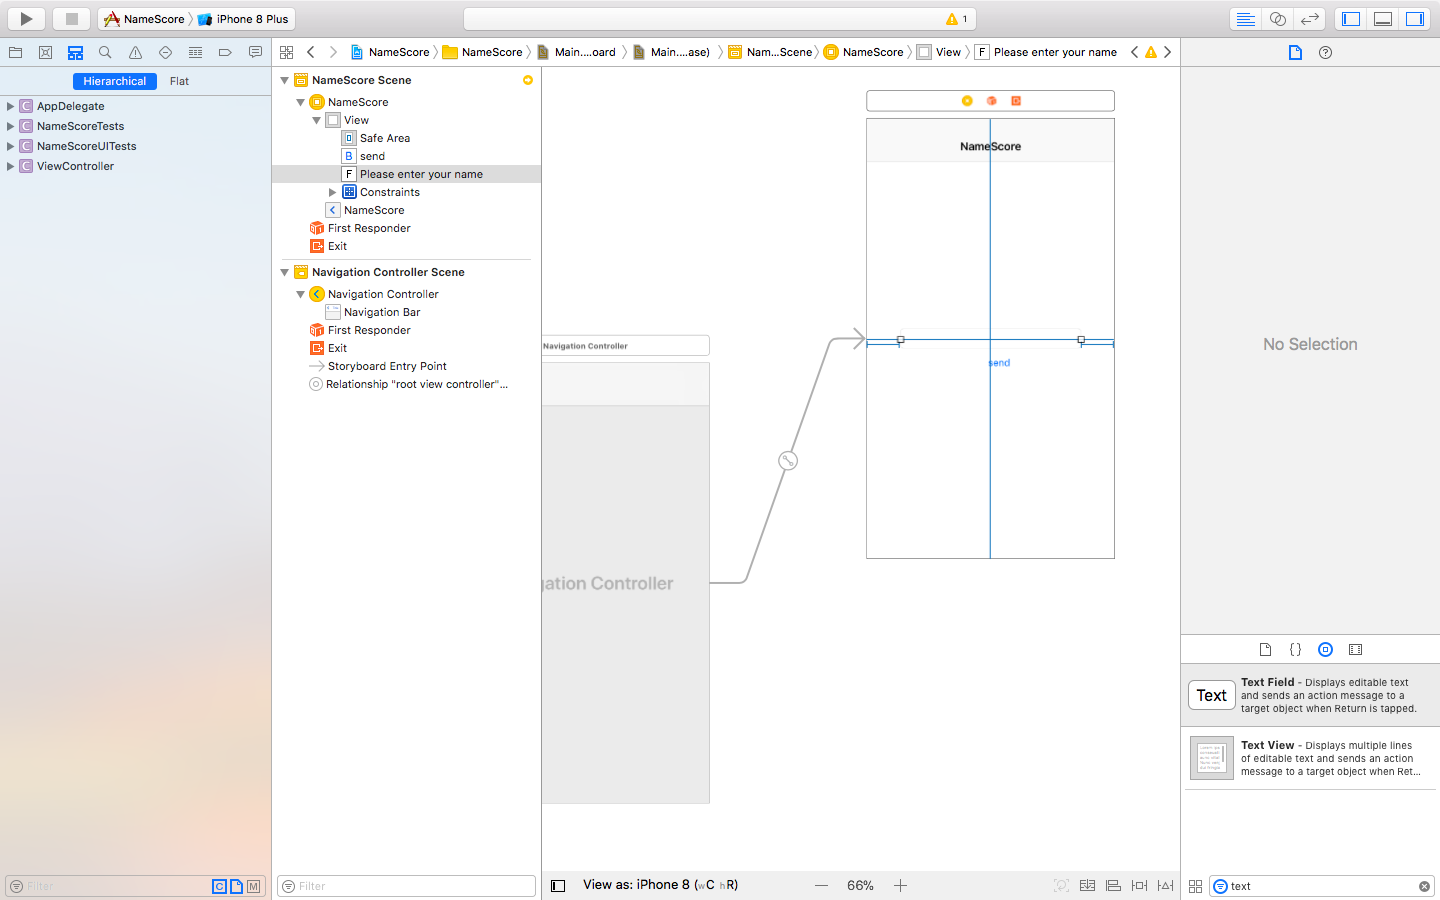Open the find navigator magnifier
This screenshot has width=1440, height=900.
tap(105, 52)
